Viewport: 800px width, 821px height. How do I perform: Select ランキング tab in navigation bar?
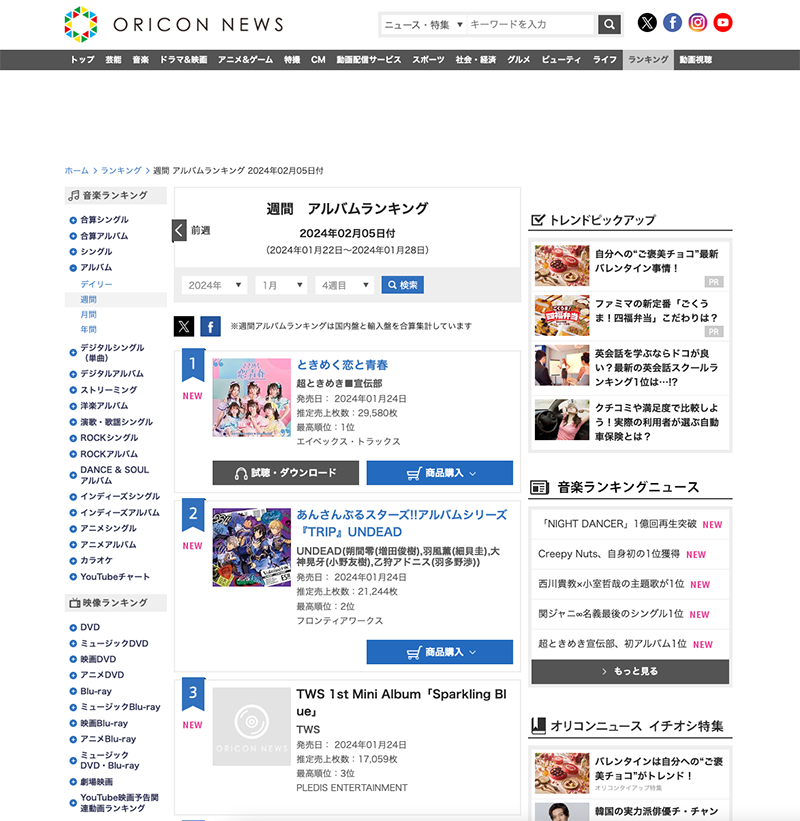click(x=648, y=60)
